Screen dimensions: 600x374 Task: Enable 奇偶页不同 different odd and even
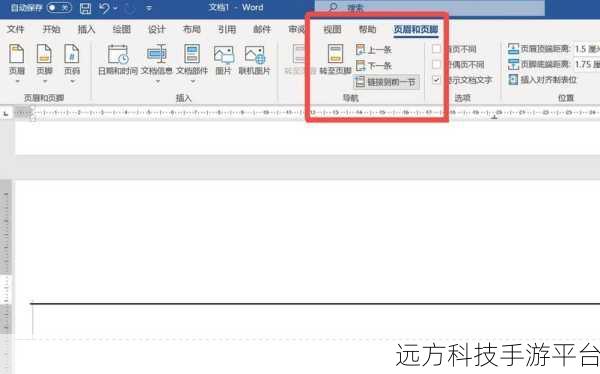click(436, 64)
